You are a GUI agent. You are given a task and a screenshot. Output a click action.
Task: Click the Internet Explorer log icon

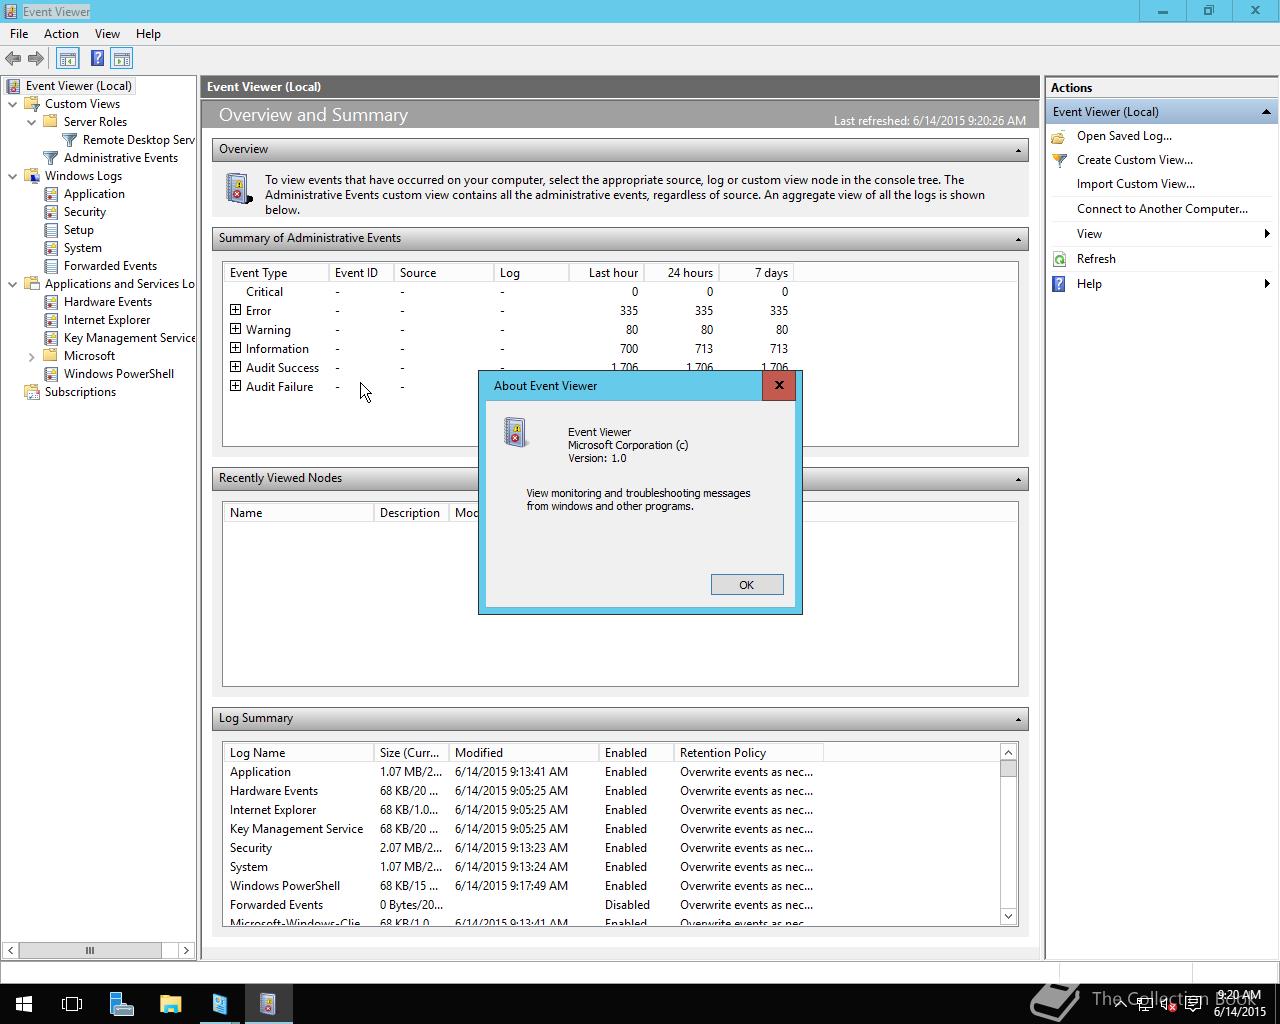pyautogui.click(x=51, y=320)
